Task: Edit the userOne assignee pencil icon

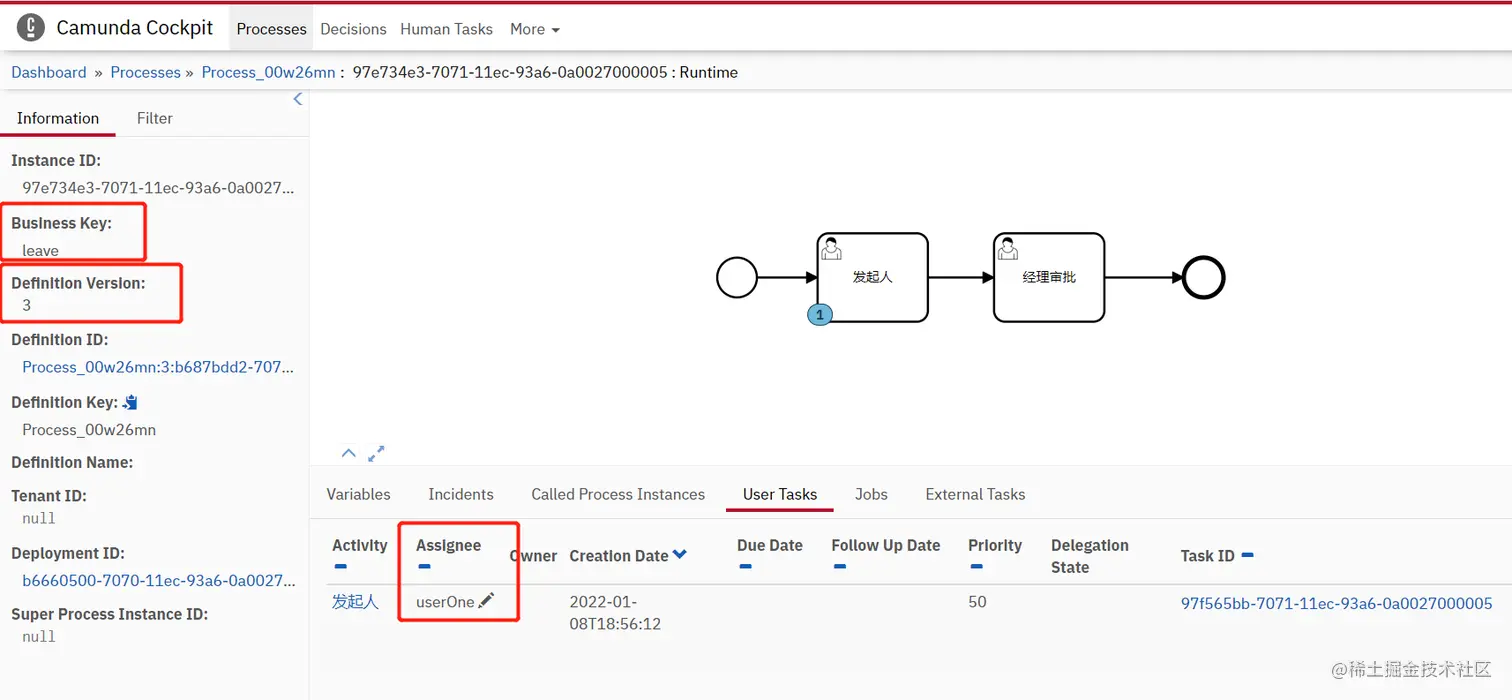Action: pyautogui.click(x=486, y=601)
